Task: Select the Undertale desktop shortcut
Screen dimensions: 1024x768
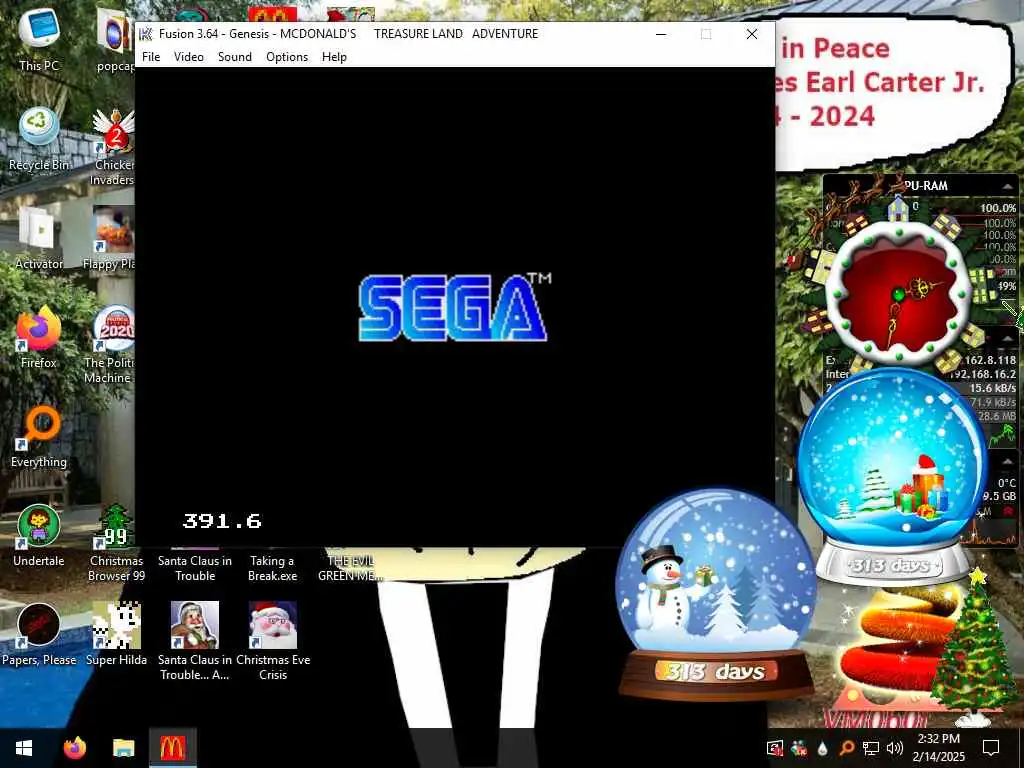Action: point(39,536)
